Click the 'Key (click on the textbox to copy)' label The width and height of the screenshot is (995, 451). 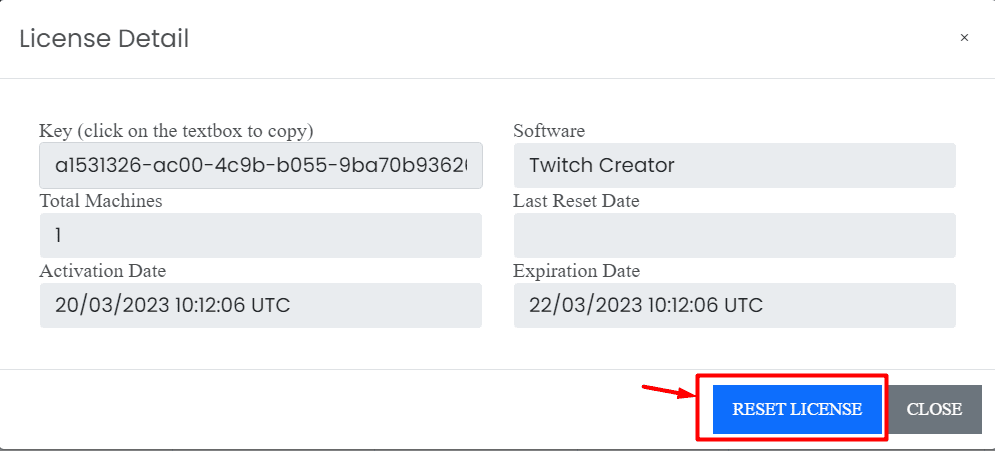(x=176, y=131)
